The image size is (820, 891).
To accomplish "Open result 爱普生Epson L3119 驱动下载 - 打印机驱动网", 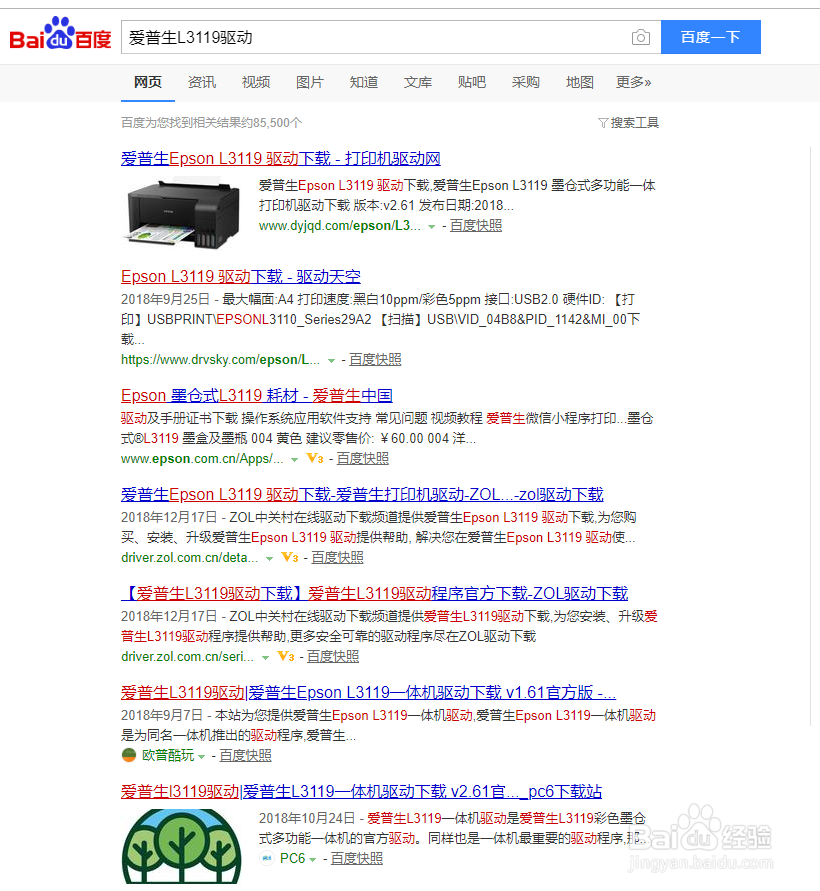I will tap(281, 159).
